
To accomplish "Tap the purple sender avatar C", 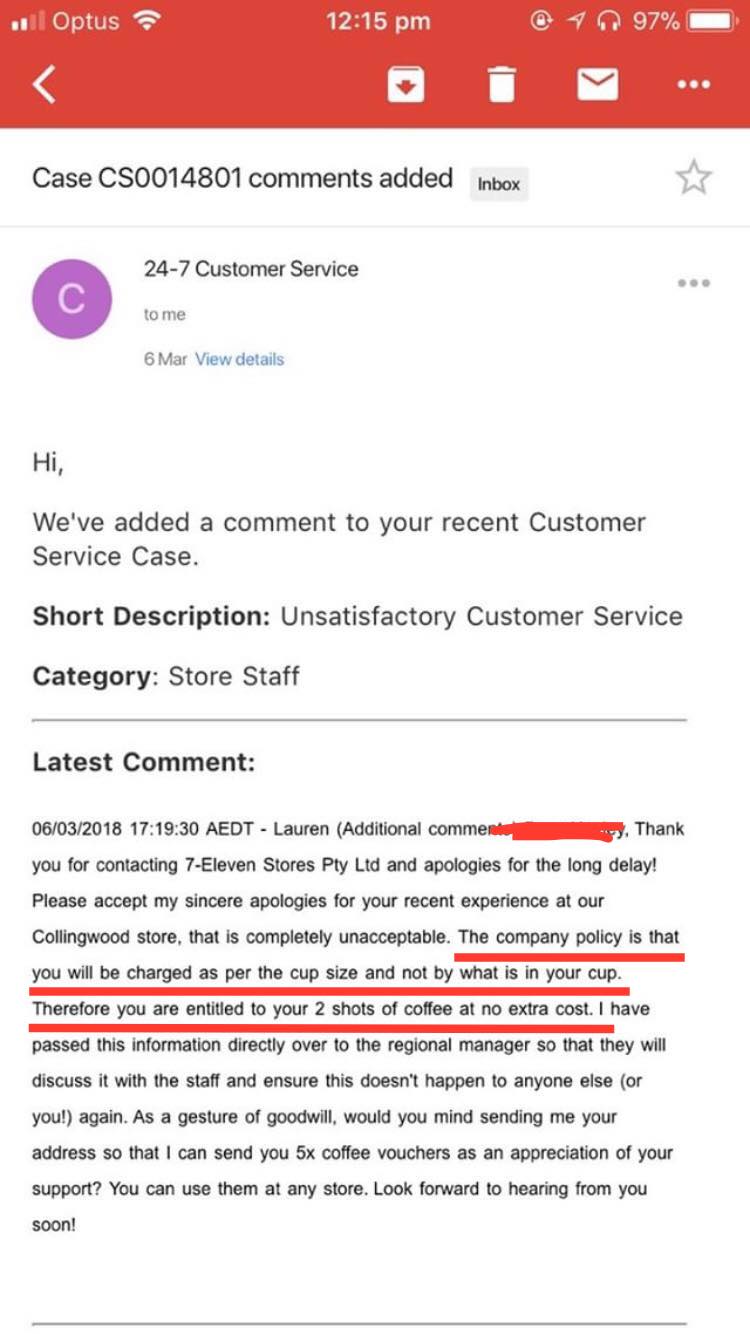I will coord(71,298).
